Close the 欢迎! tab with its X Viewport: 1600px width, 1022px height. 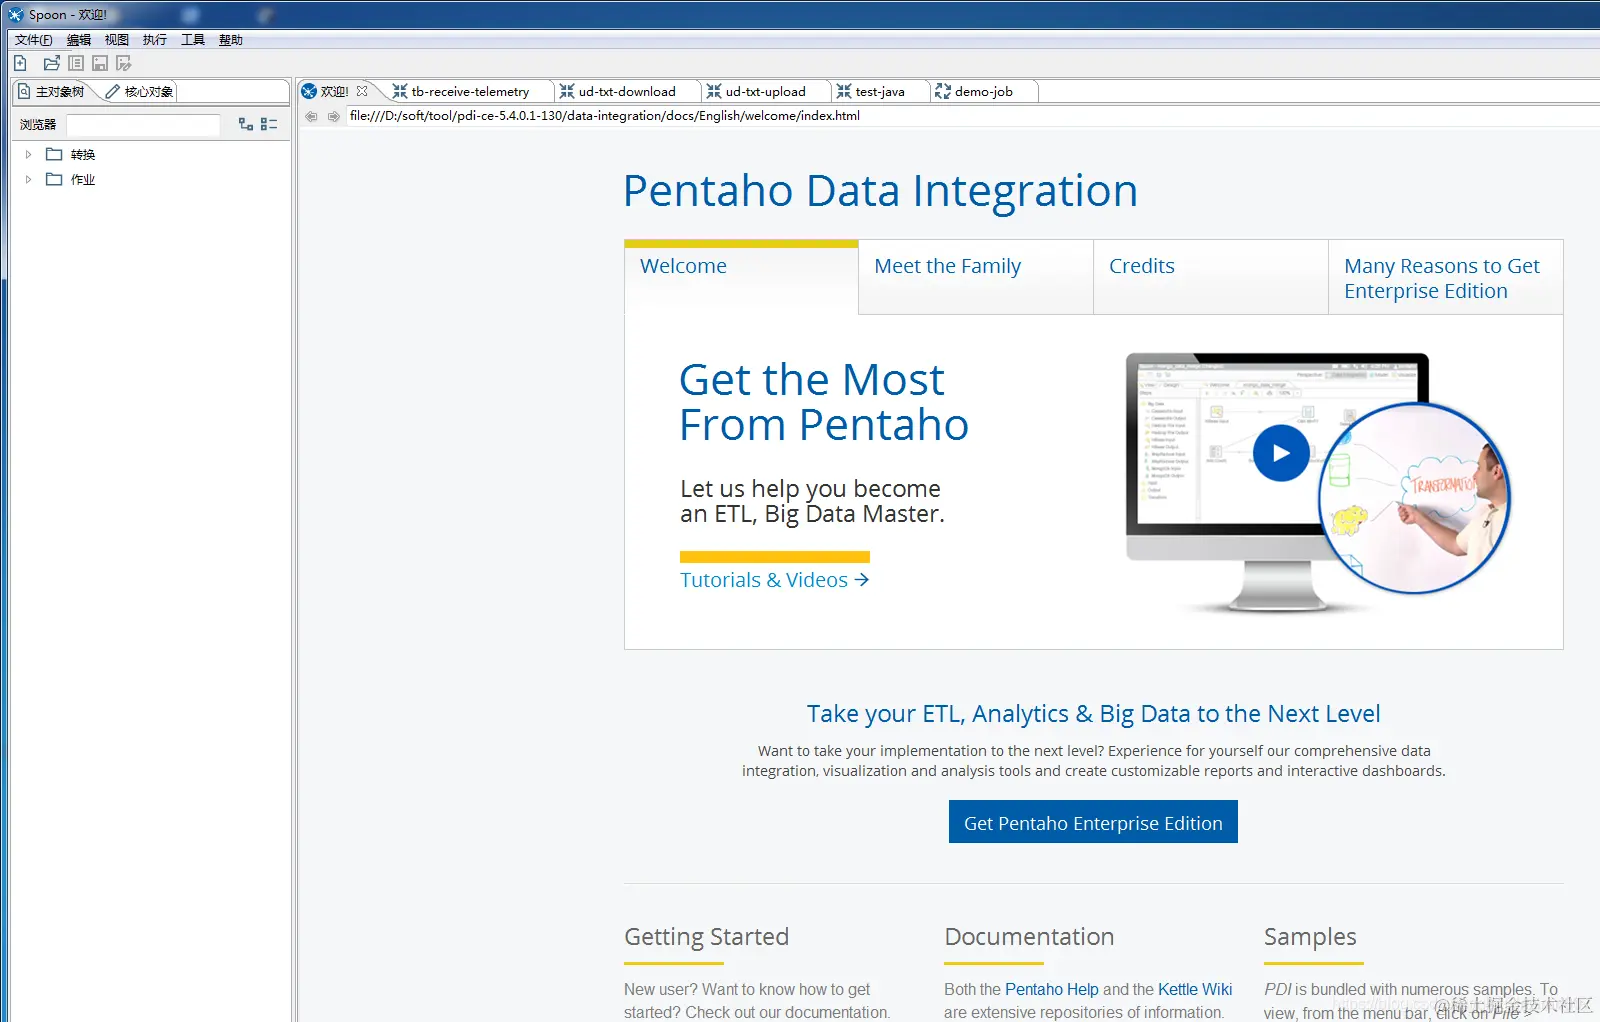pyautogui.click(x=362, y=91)
